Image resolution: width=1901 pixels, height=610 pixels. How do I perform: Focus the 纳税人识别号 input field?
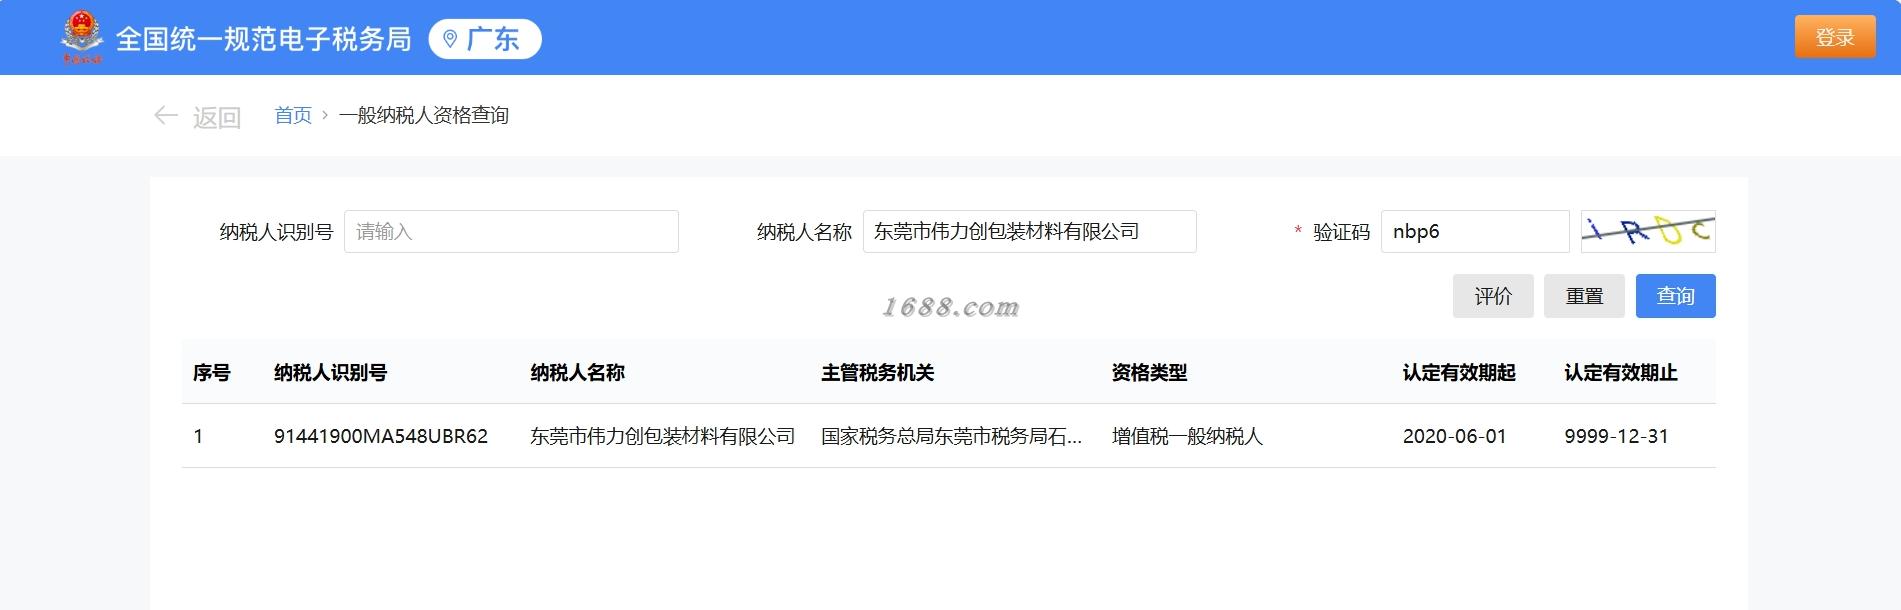point(511,231)
